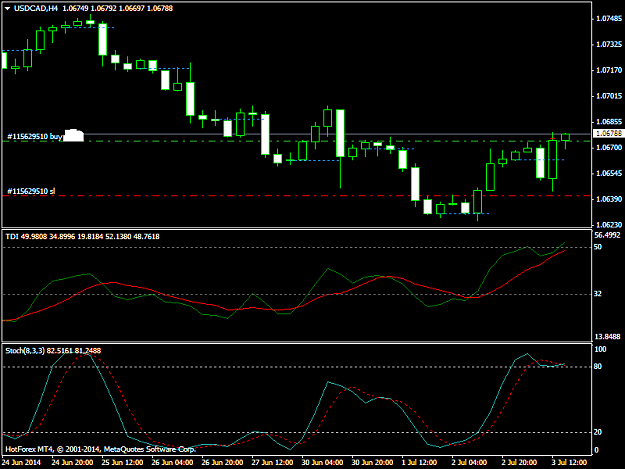This screenshot has width=625, height=469.
Task: Click TDI level 32 scale label
Action: click(597, 294)
